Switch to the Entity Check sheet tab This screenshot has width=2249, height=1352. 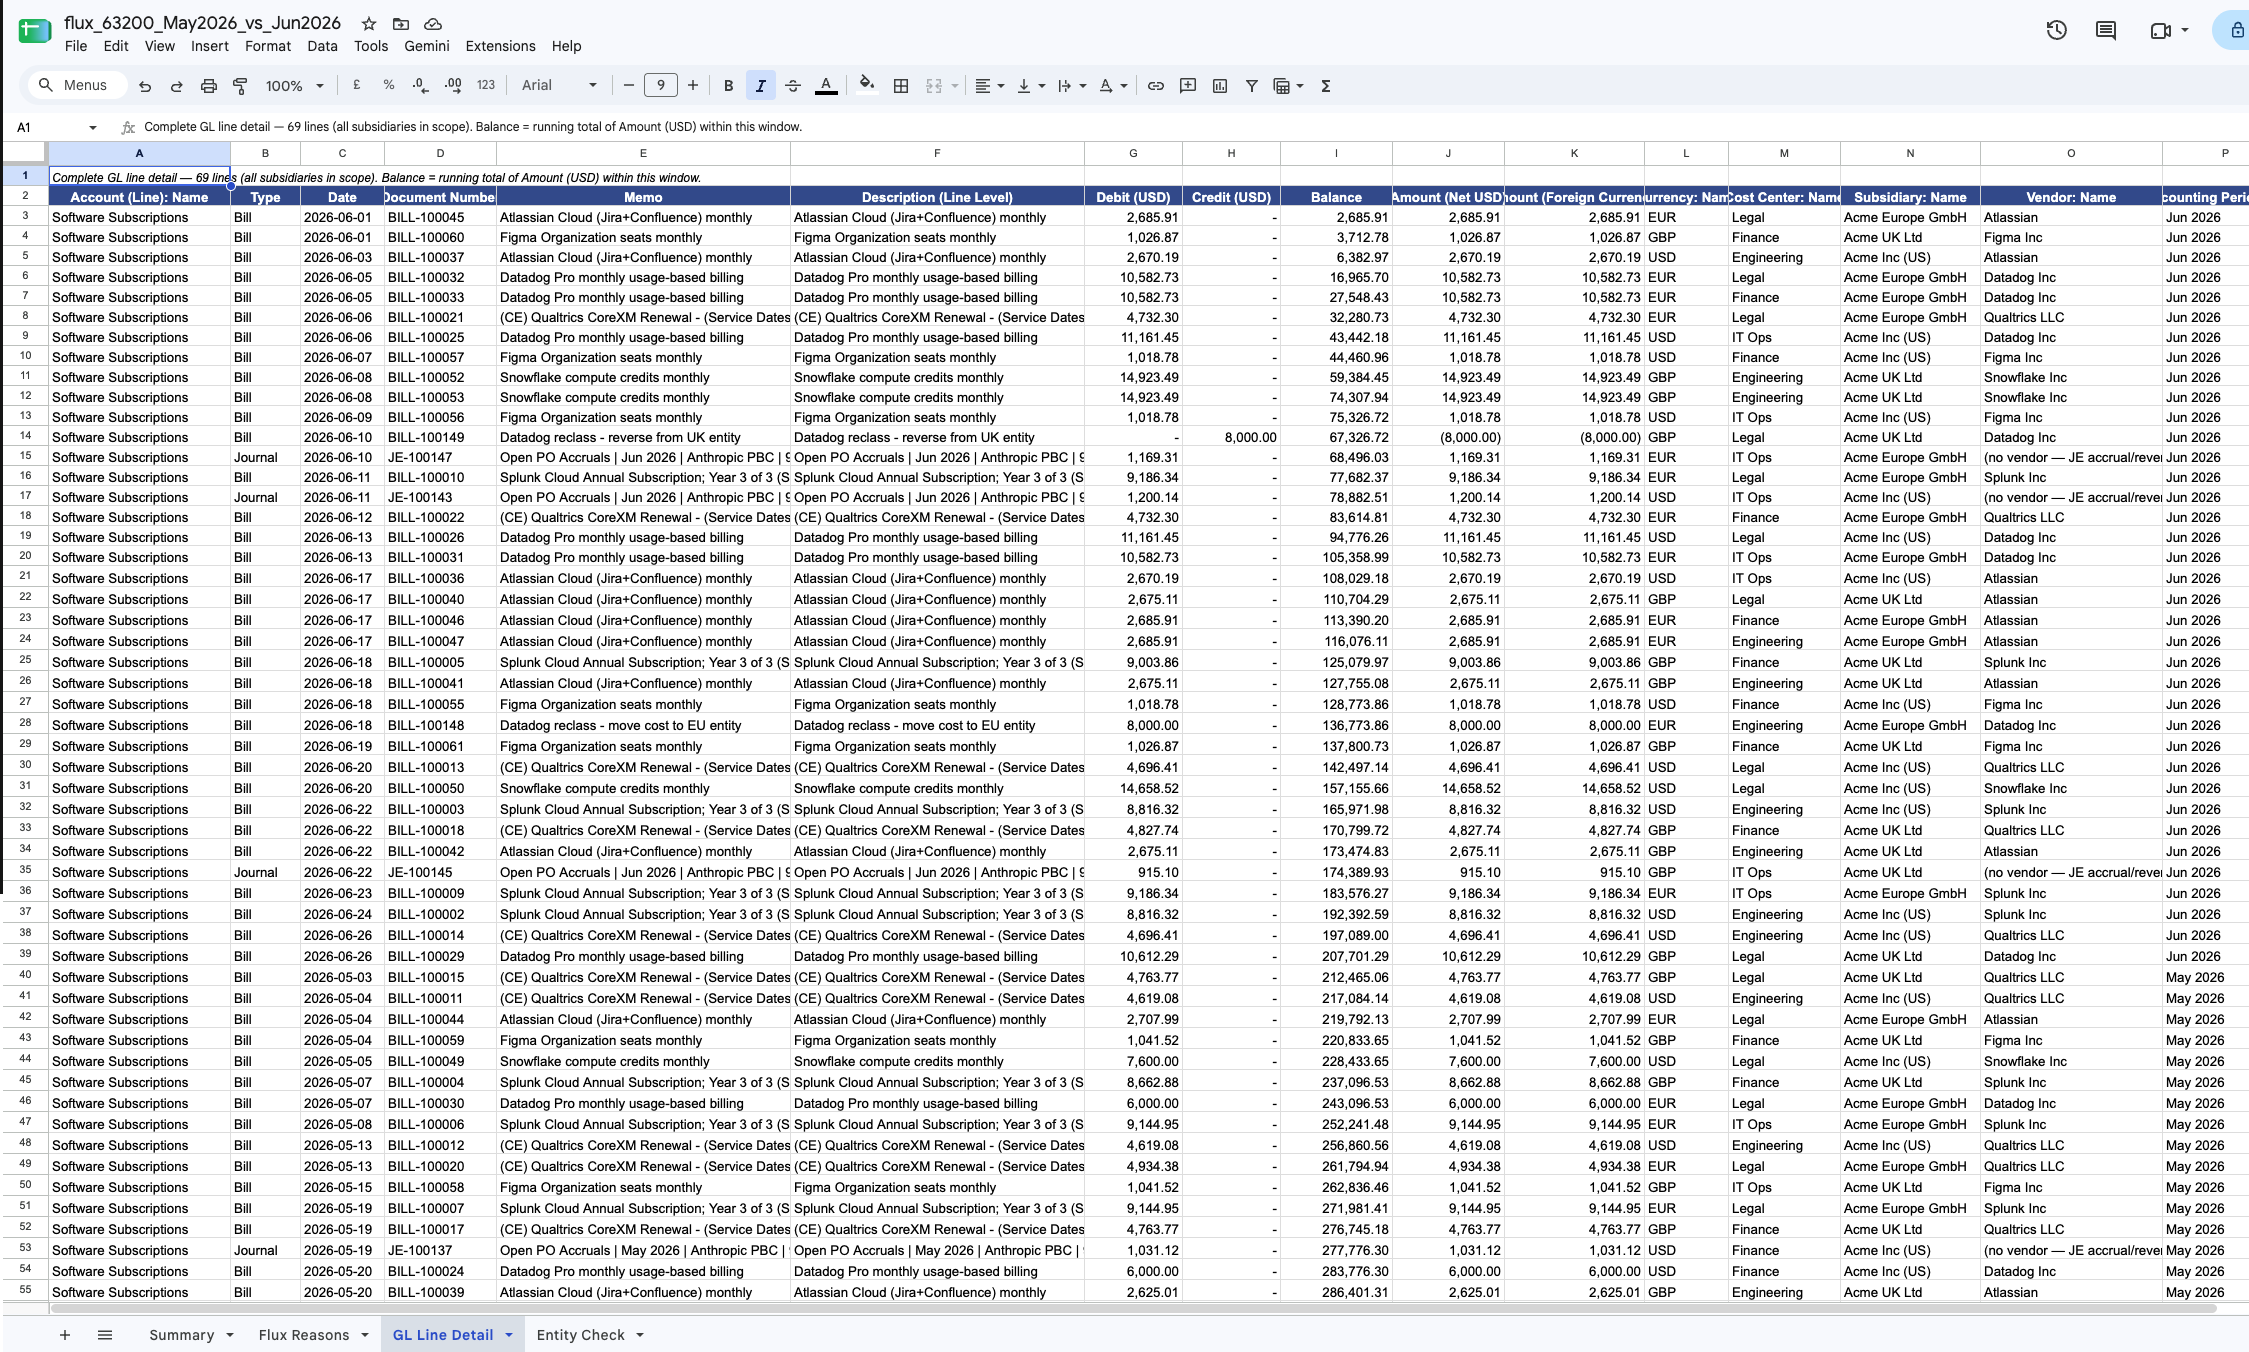tap(580, 1335)
